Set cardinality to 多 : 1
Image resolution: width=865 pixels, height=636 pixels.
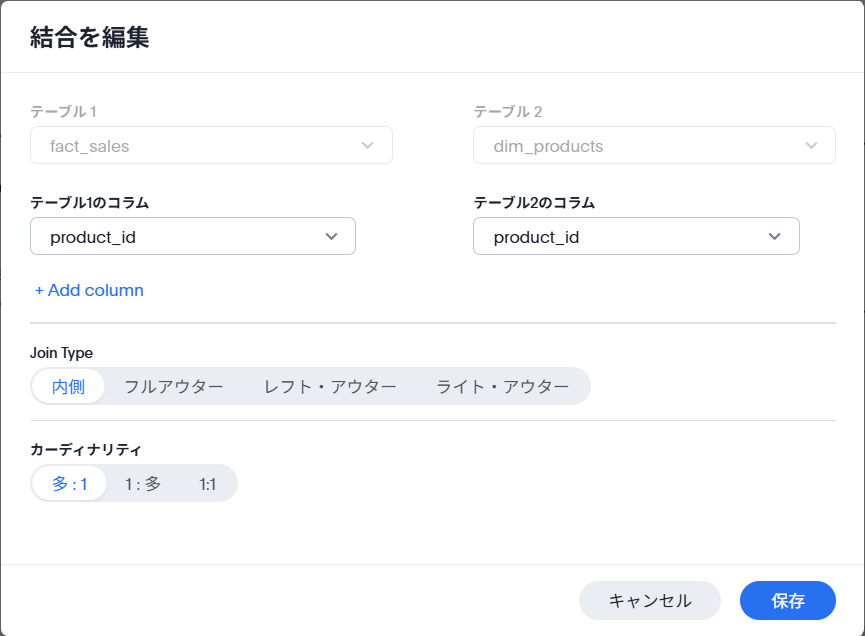(70, 484)
